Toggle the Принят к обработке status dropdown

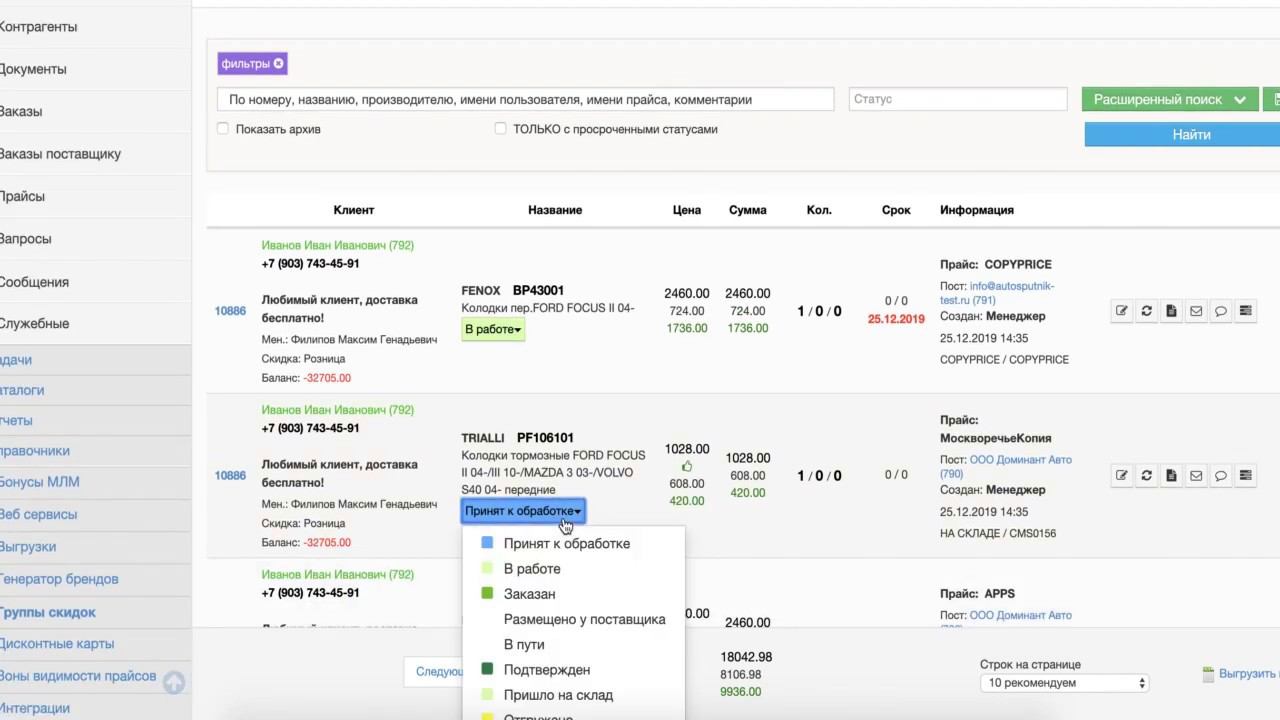click(x=523, y=511)
